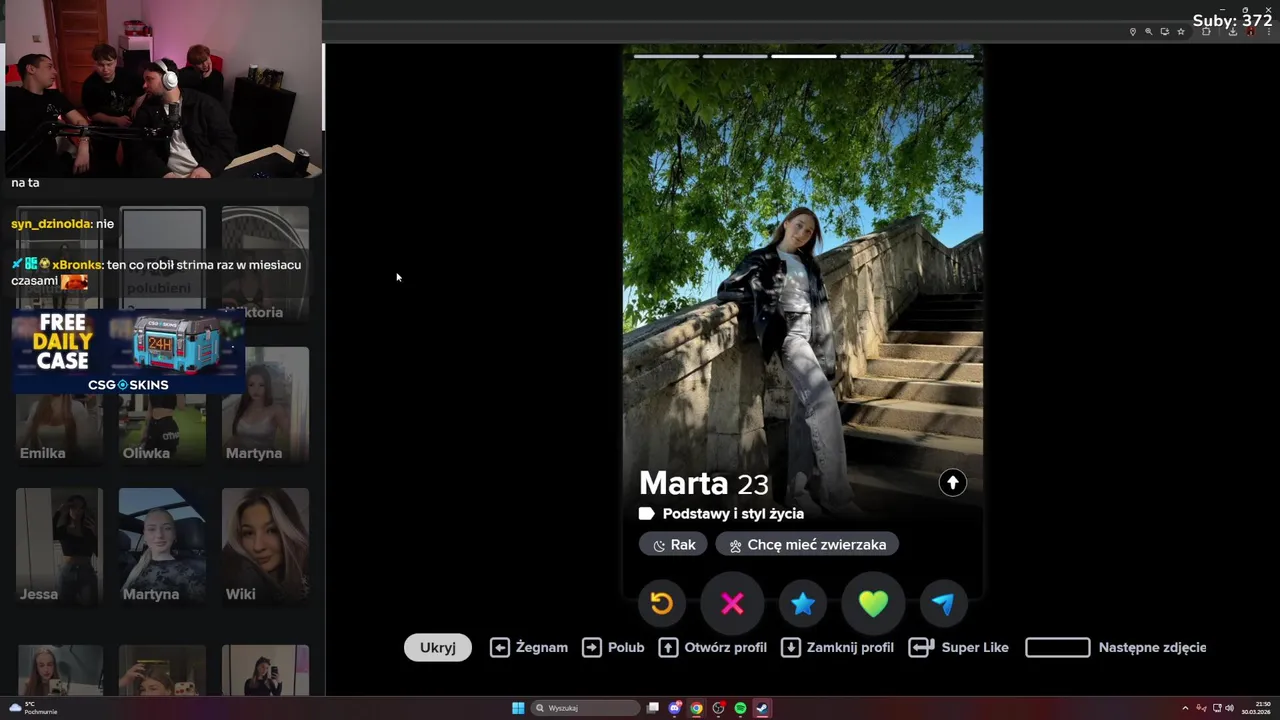
Task: Open the Jessa match thumbnail
Action: (59, 546)
